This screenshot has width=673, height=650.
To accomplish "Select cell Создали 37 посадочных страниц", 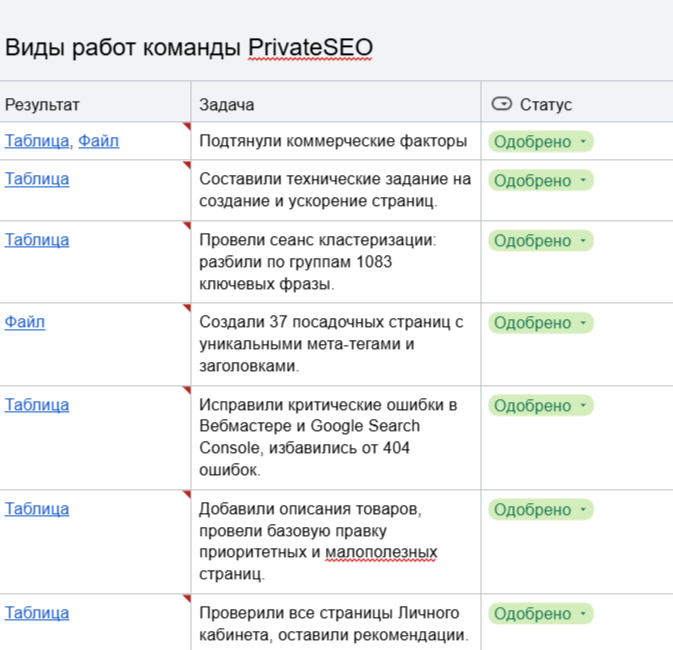I will point(336,344).
